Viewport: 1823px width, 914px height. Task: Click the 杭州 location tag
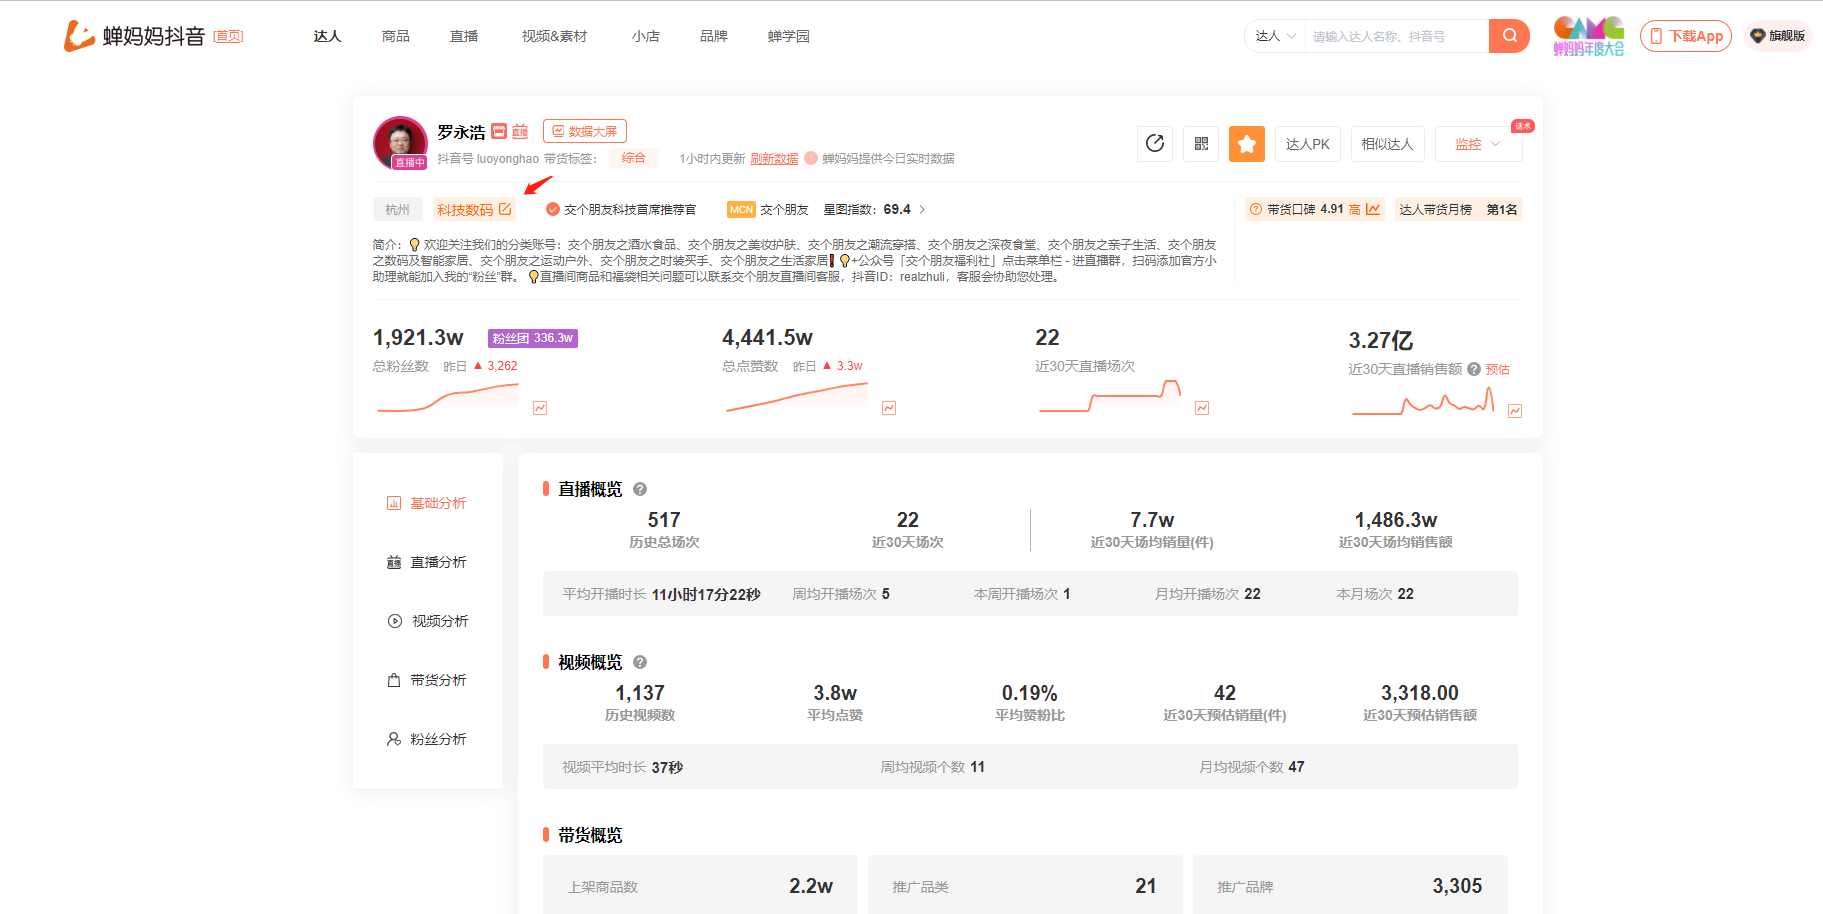(397, 209)
